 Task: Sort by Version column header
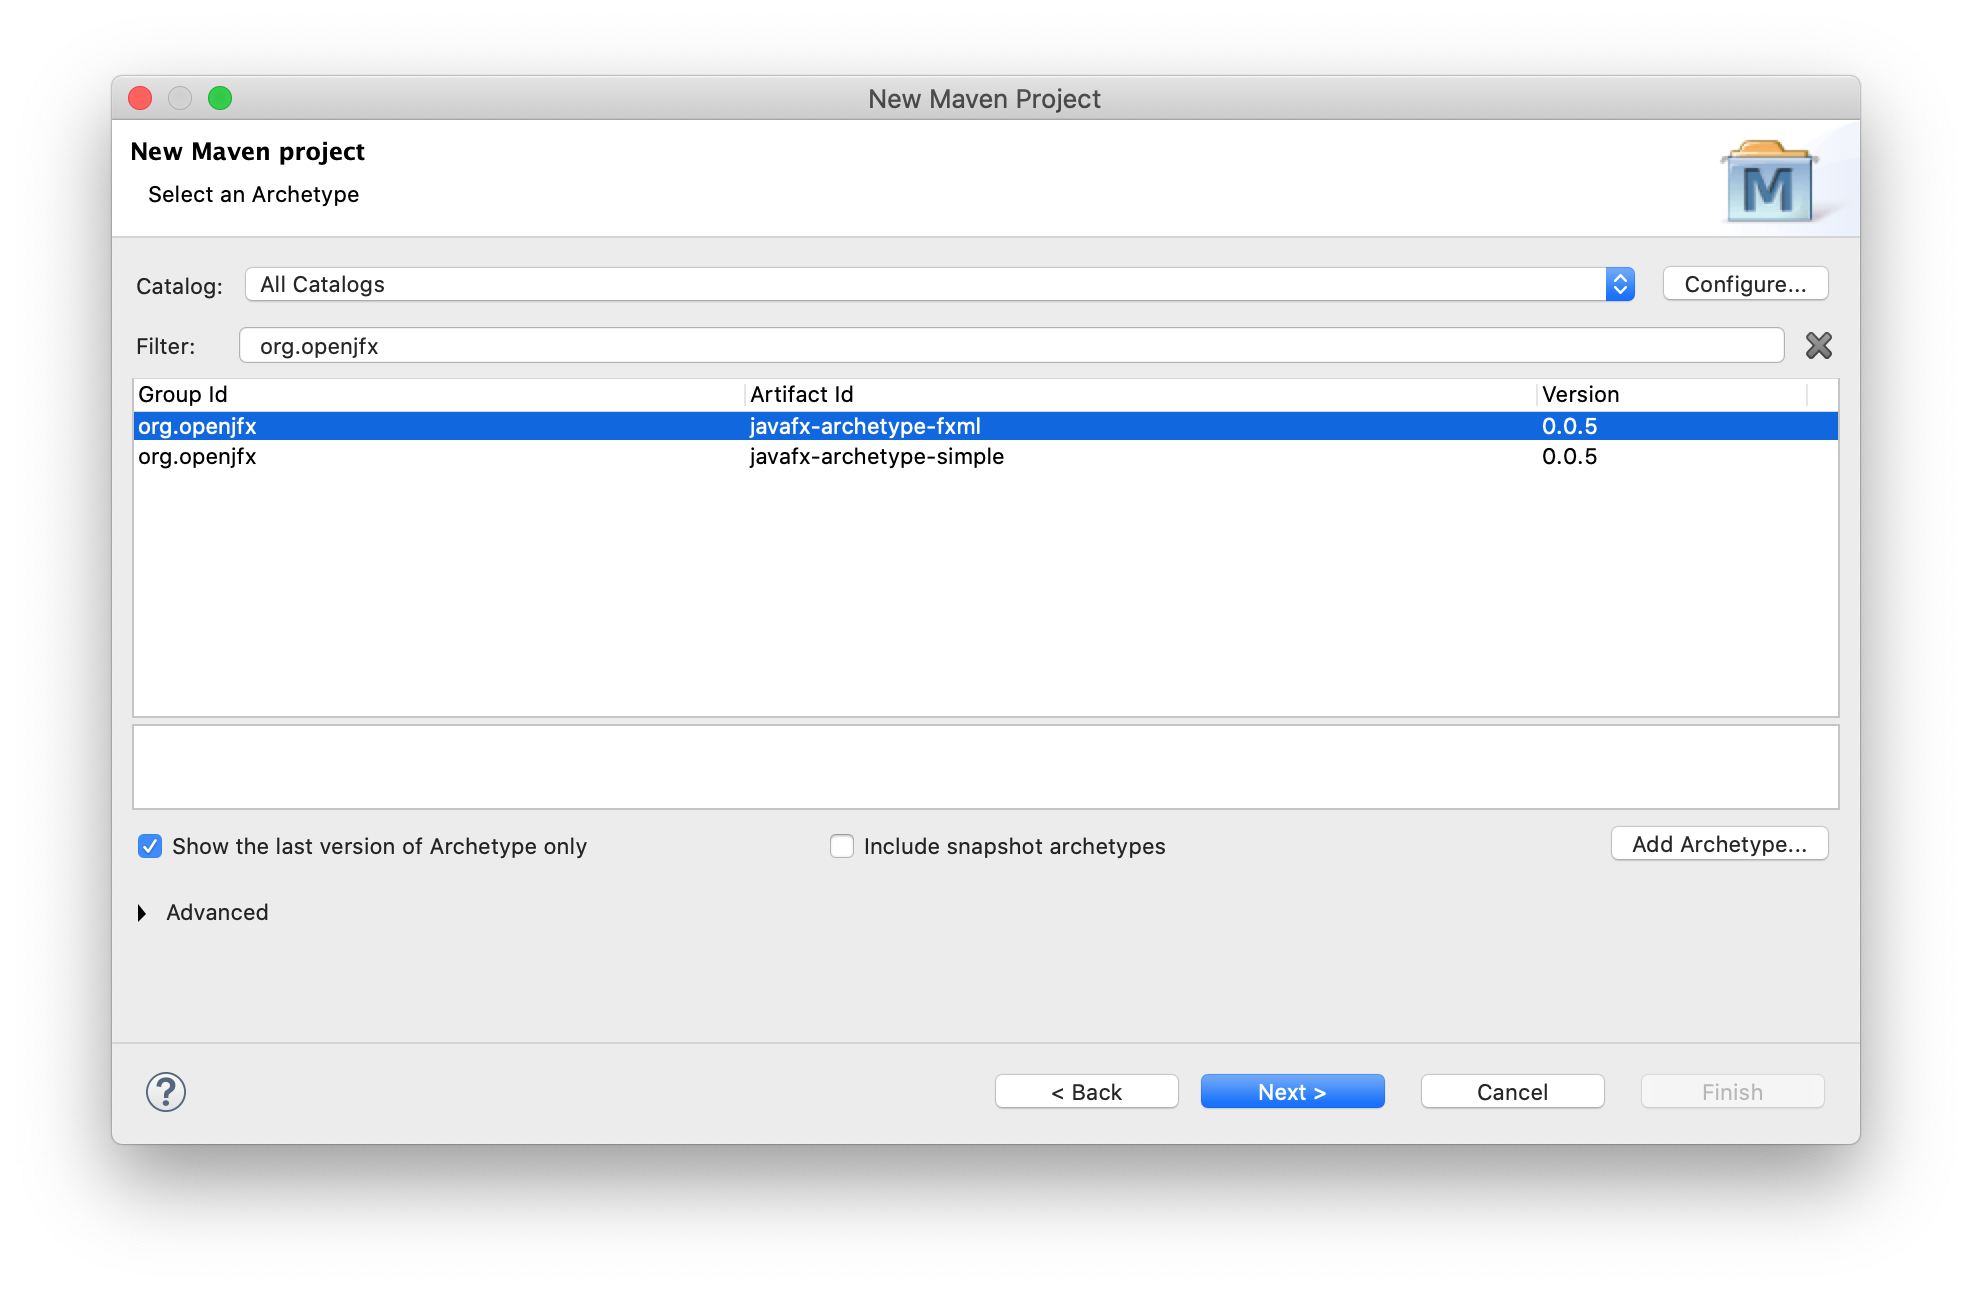coord(1672,394)
